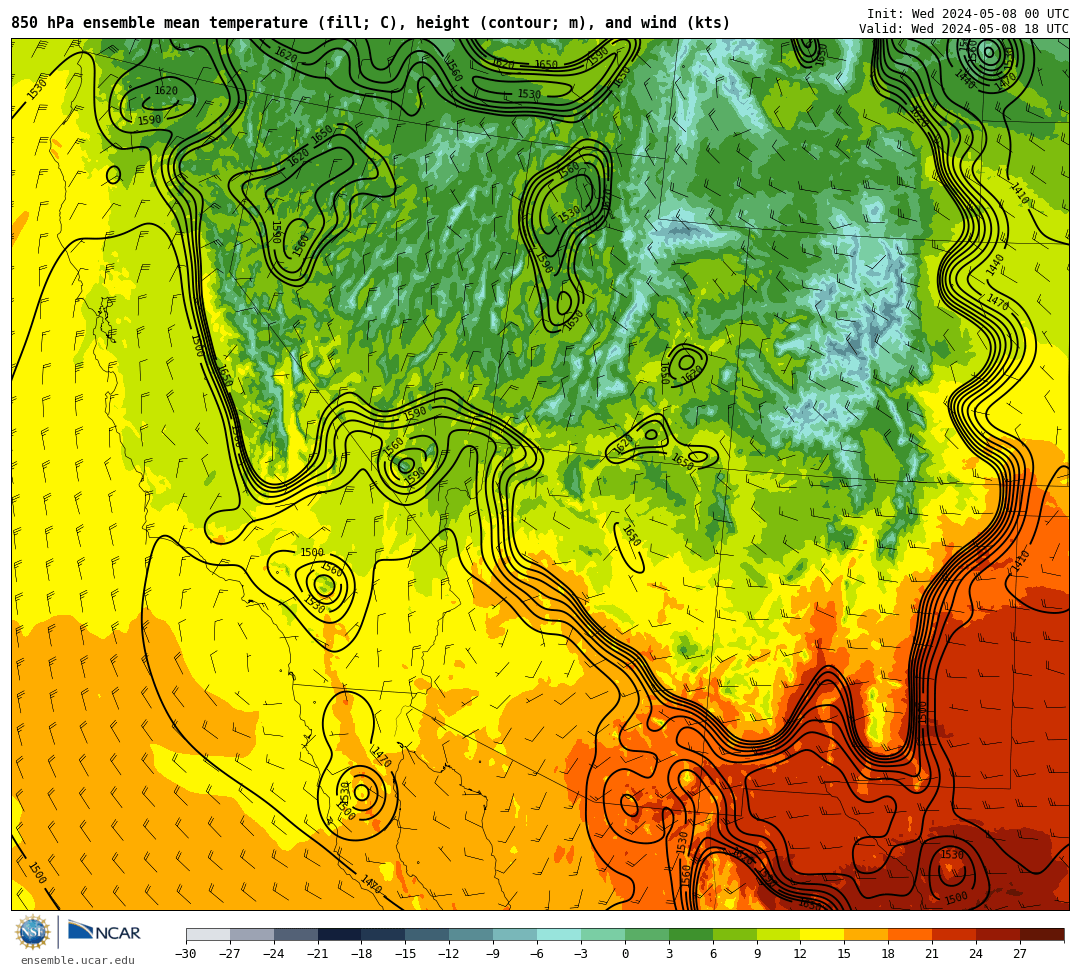
Task: Click the −6 colorbar tick label
Action: pos(537,954)
